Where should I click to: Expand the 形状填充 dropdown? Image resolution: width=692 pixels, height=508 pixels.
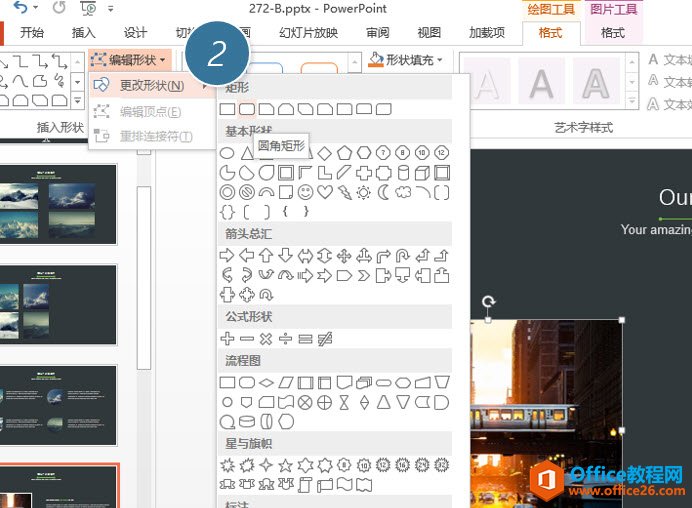[x=406, y=60]
